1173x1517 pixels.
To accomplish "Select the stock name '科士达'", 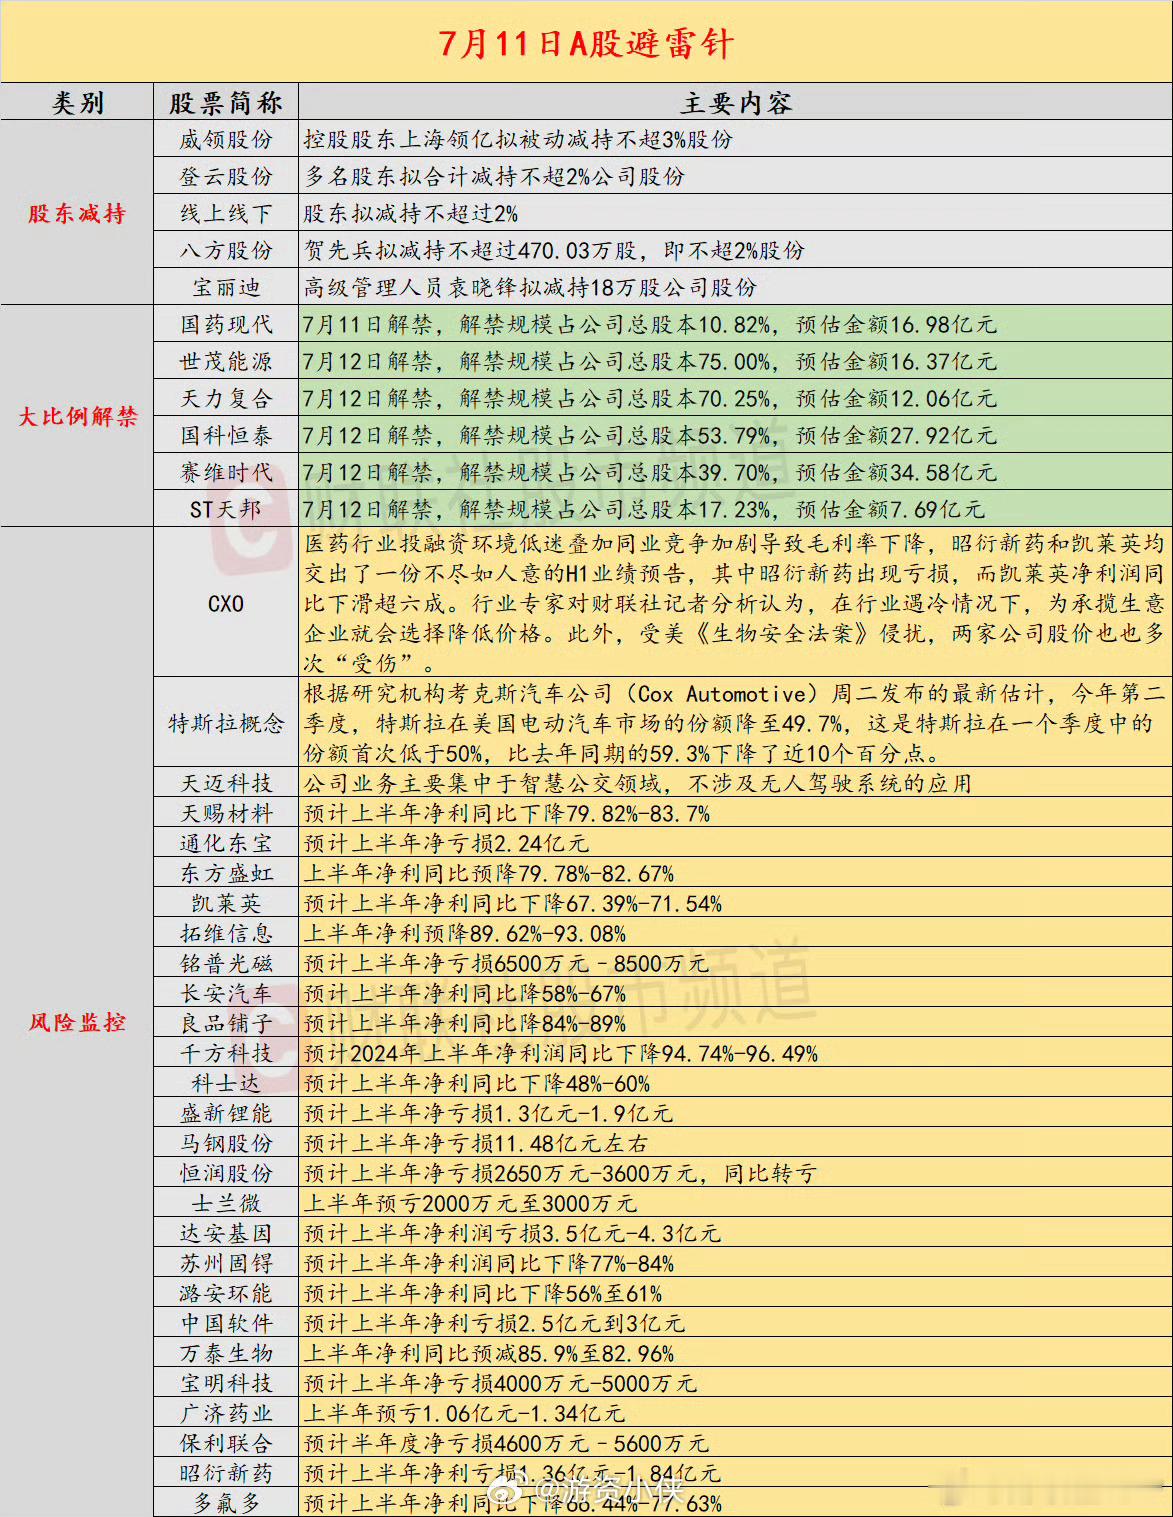I will [226, 1083].
